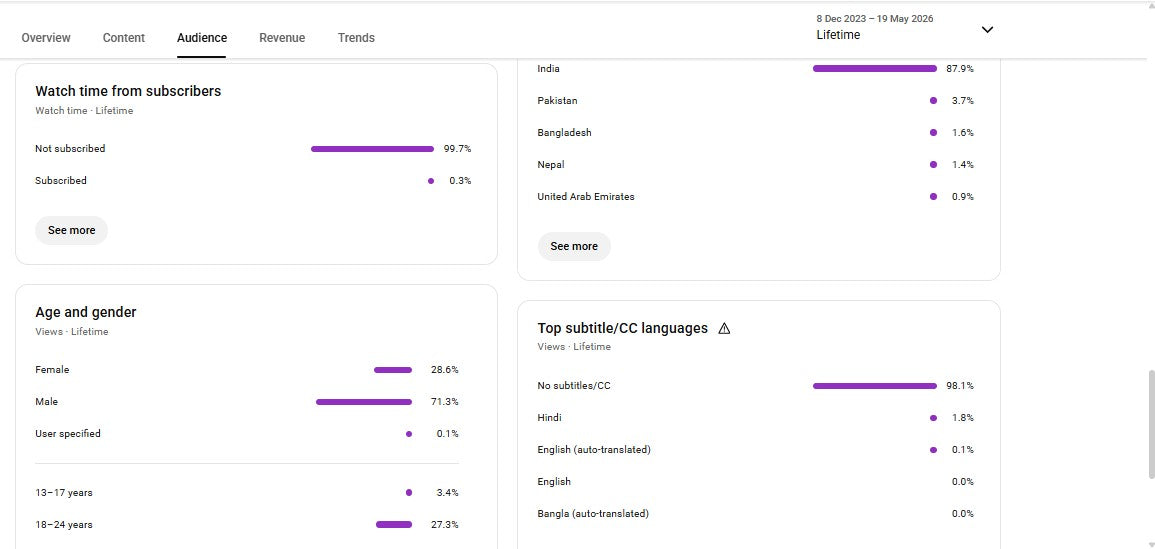The width and height of the screenshot is (1155, 549).
Task: Click the Male percentage bar
Action: pyautogui.click(x=364, y=402)
